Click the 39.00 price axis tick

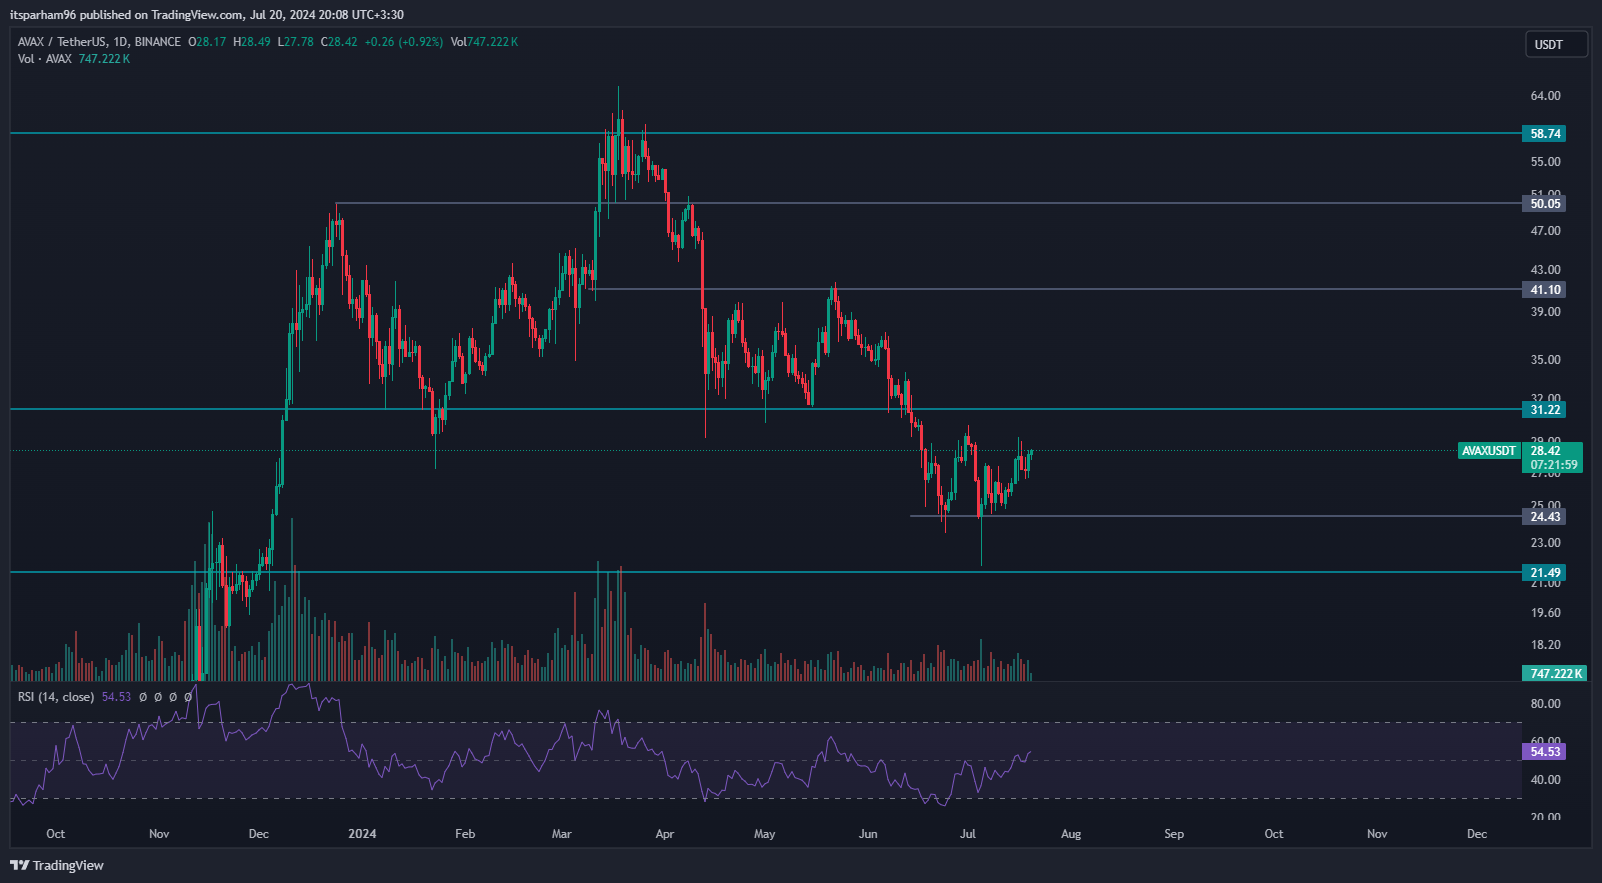coord(1545,312)
